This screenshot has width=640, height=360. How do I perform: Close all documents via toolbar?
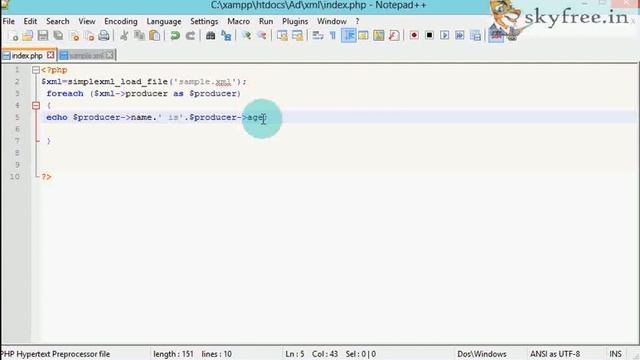pyautogui.click(x=89, y=36)
